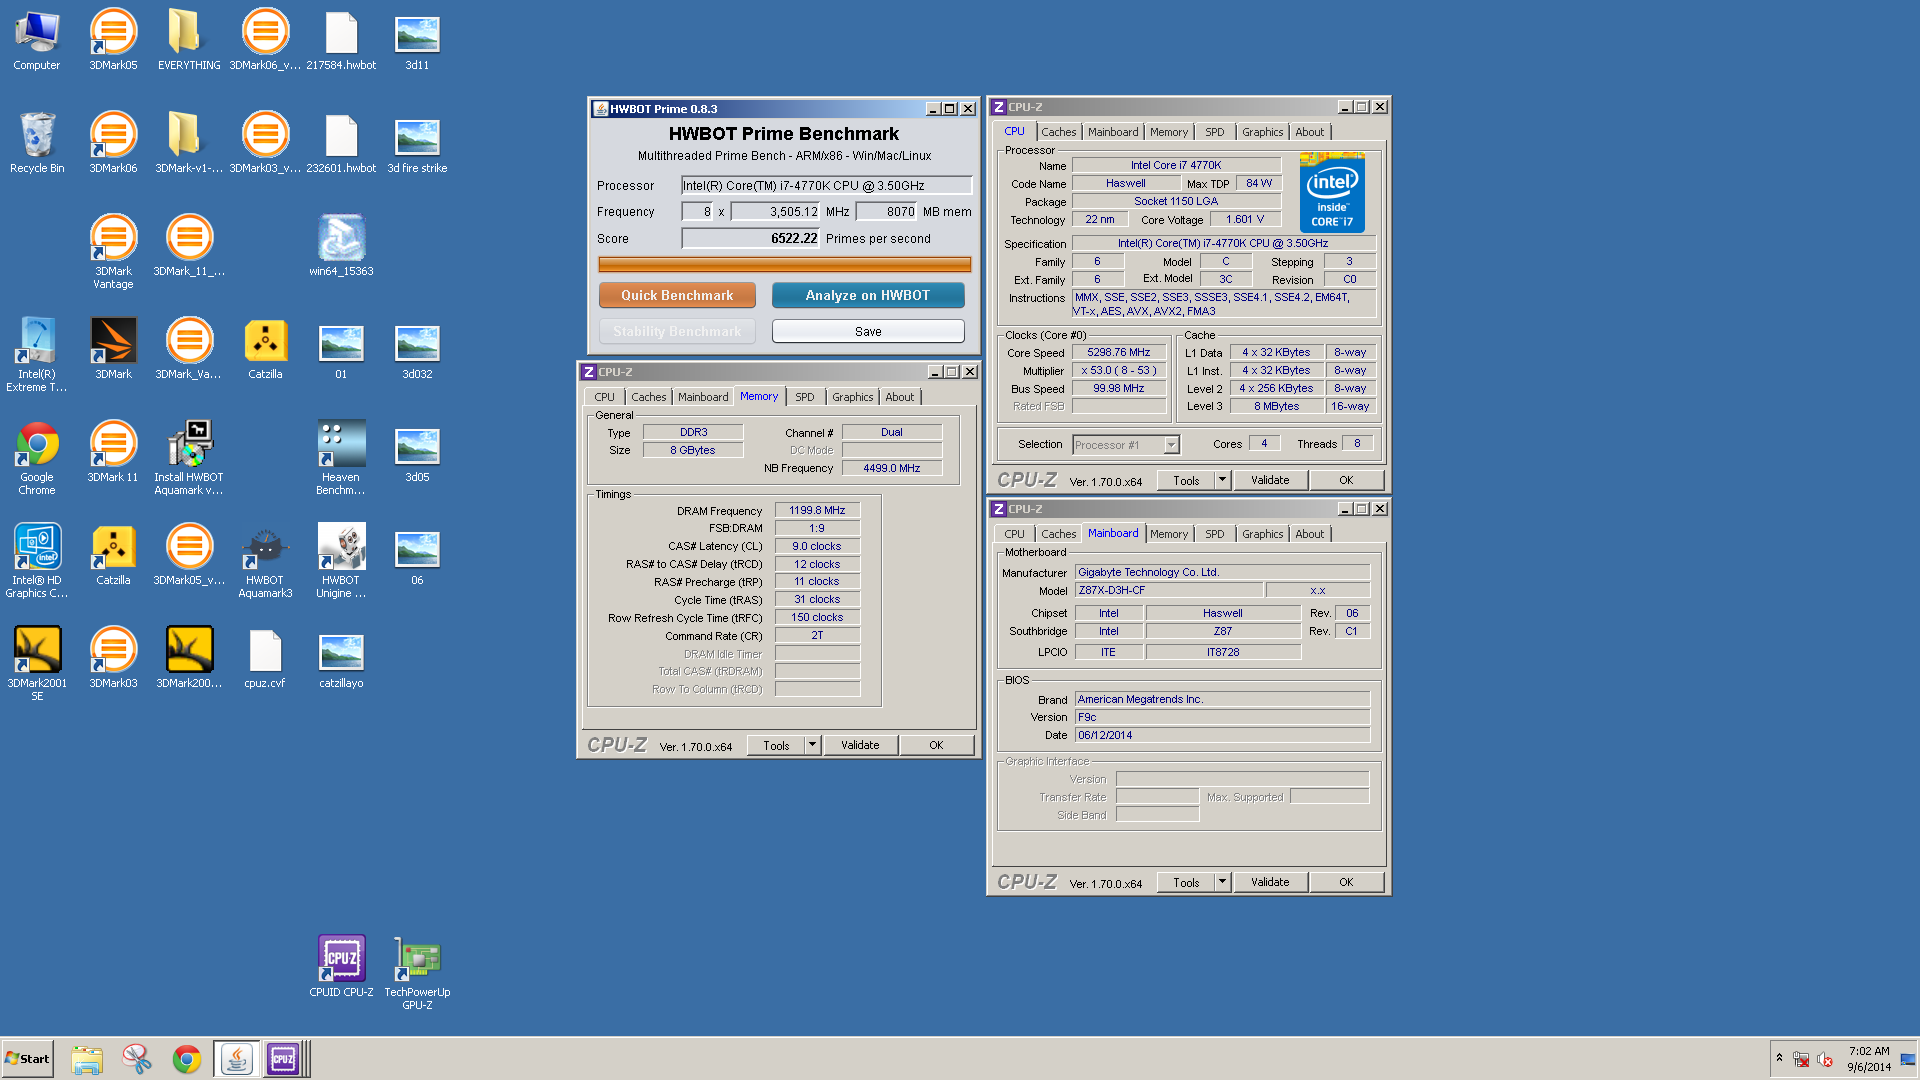Click the motherboard model Z87X-D3H-CF
The height and width of the screenshot is (1080, 1920).
[x=1168, y=590]
